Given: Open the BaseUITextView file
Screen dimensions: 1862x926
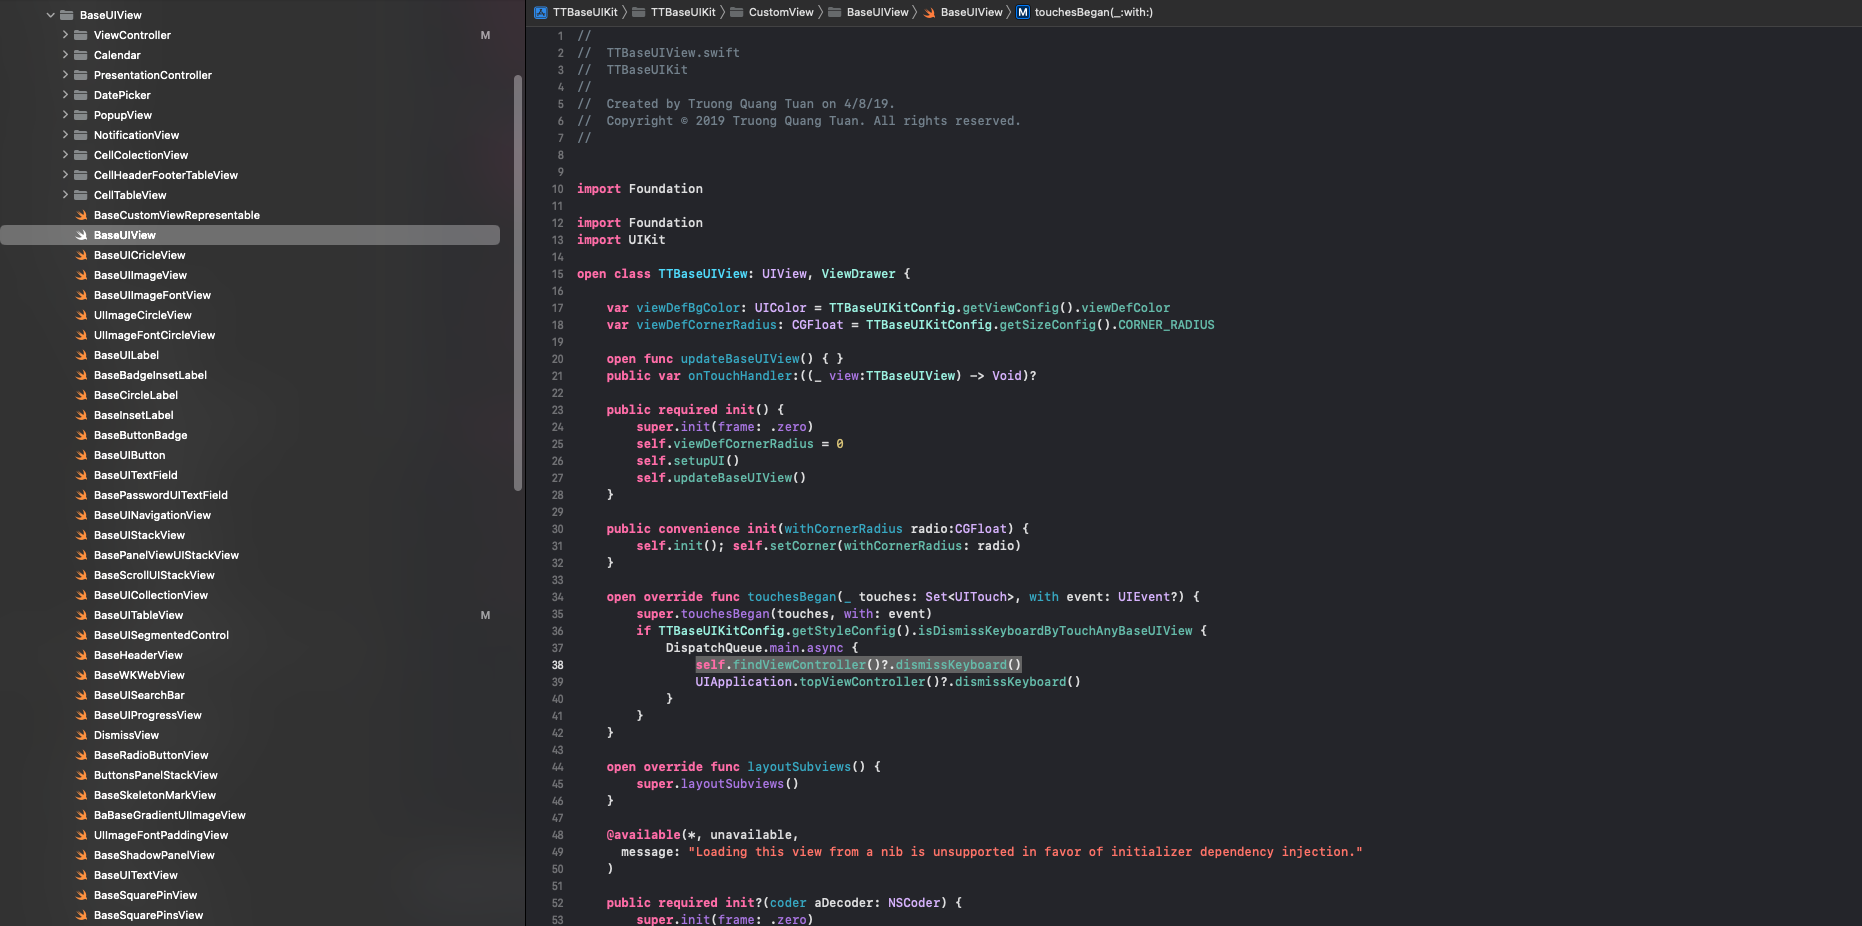Looking at the screenshot, I should click(x=136, y=875).
